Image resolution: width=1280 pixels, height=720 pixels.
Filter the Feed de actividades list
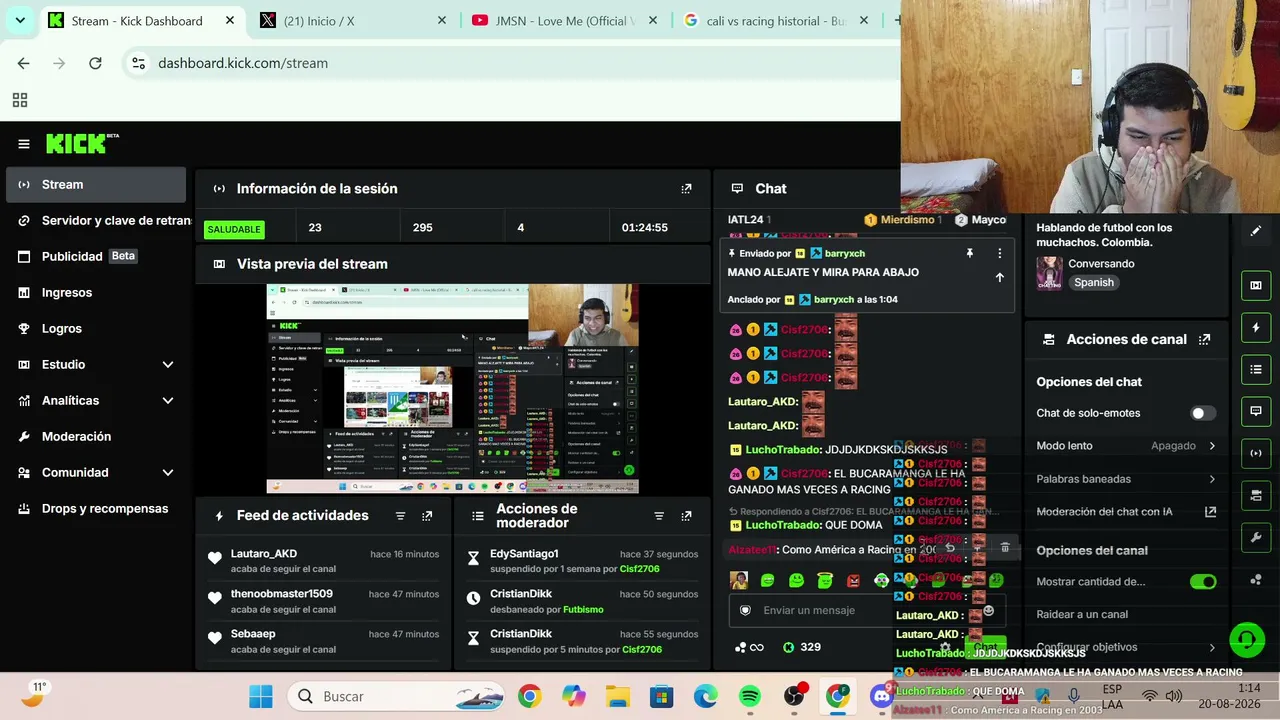coord(400,516)
